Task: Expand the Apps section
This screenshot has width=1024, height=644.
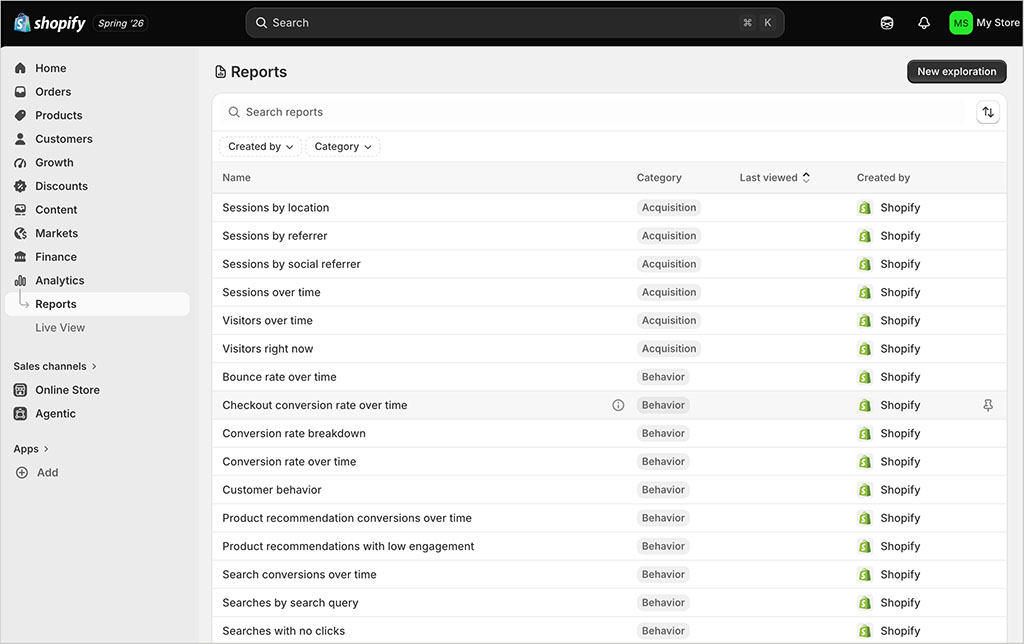Action: [x=31, y=449]
